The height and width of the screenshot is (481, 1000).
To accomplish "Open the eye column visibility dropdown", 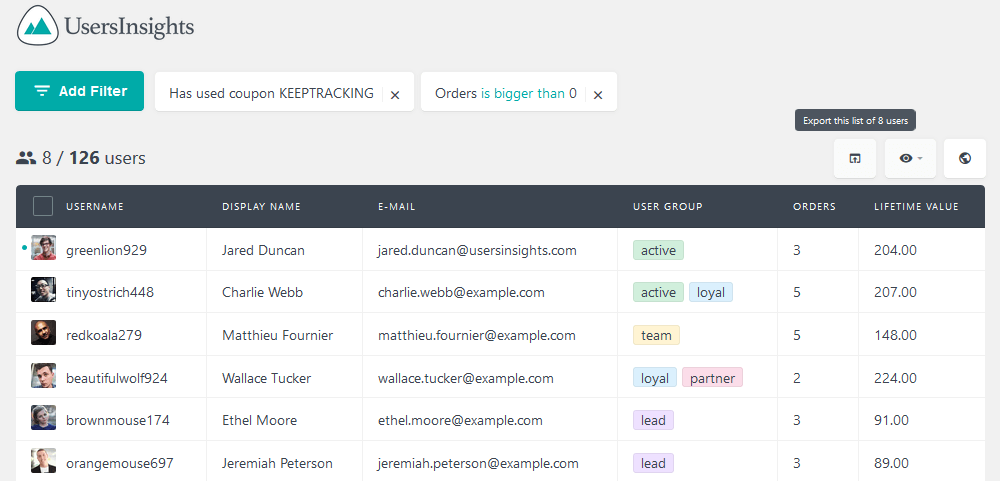I will click(x=910, y=158).
